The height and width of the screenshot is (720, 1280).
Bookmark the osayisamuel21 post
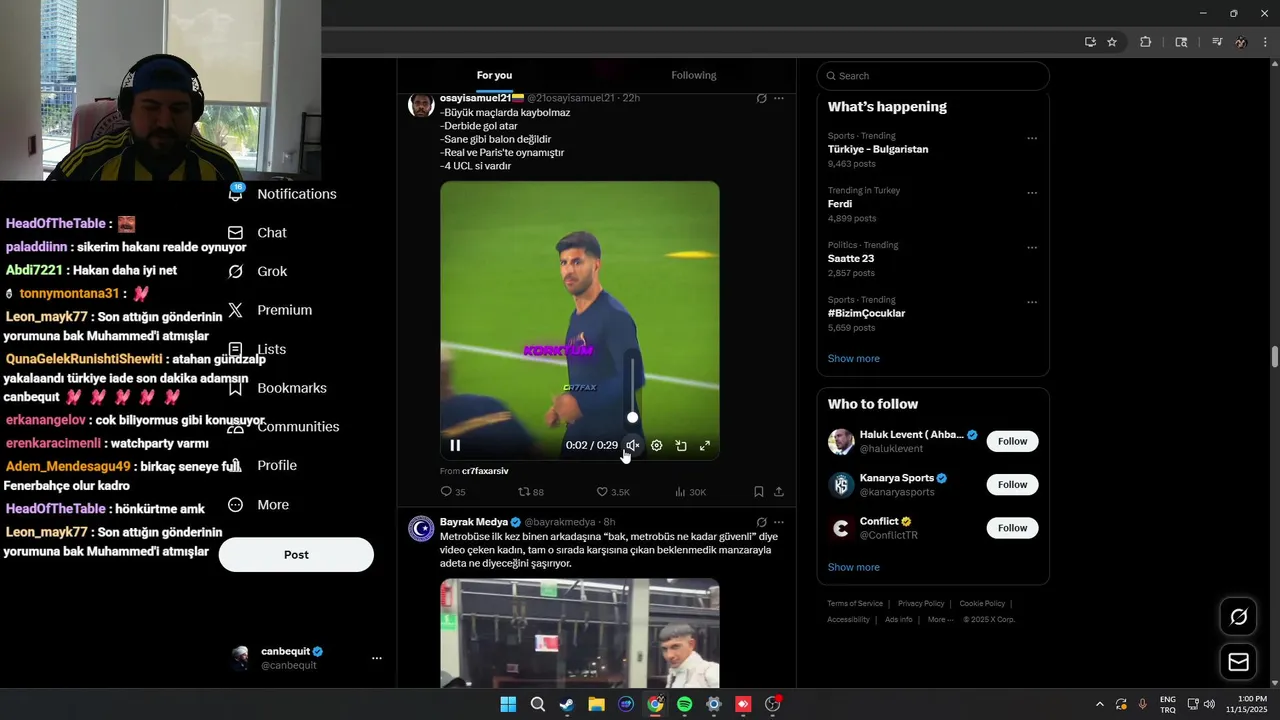pyautogui.click(x=759, y=492)
